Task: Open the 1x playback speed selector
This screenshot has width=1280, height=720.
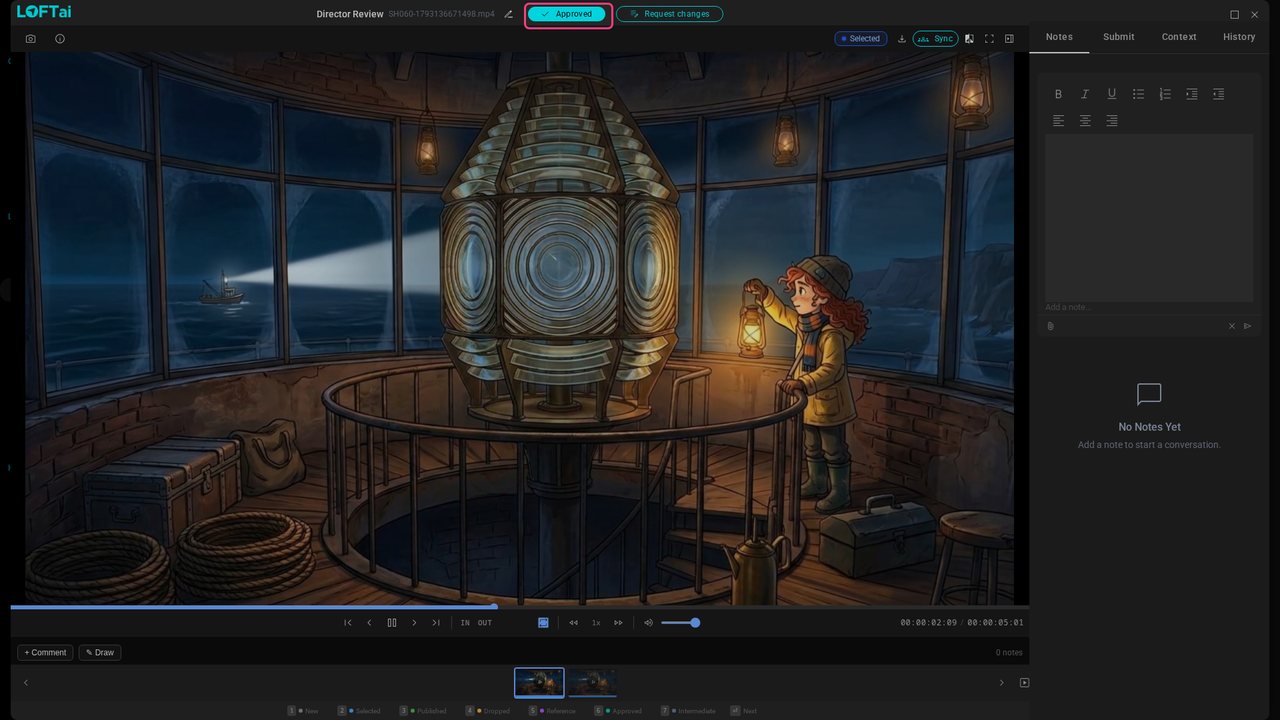Action: click(x=596, y=623)
